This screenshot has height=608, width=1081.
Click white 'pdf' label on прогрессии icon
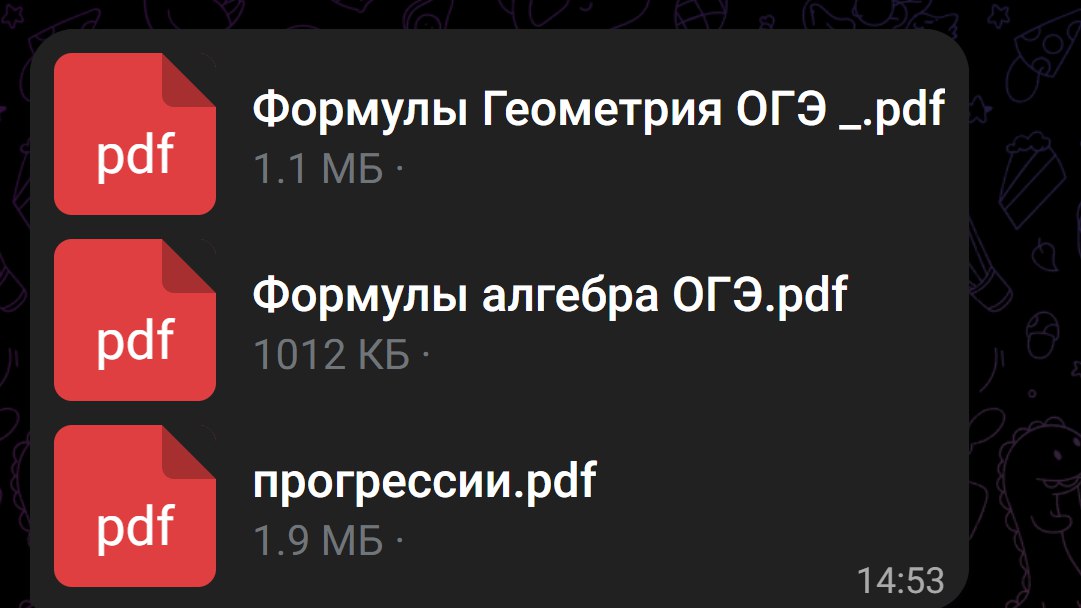pos(134,529)
